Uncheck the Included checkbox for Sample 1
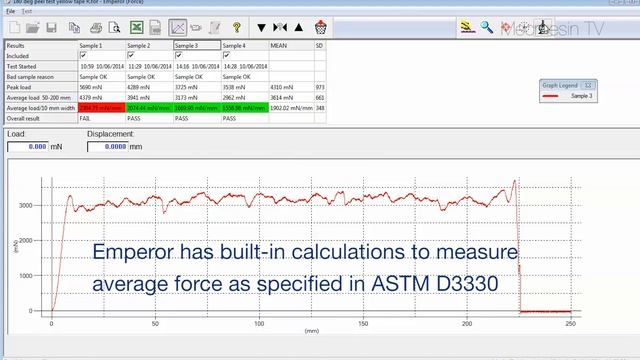 [83, 55]
